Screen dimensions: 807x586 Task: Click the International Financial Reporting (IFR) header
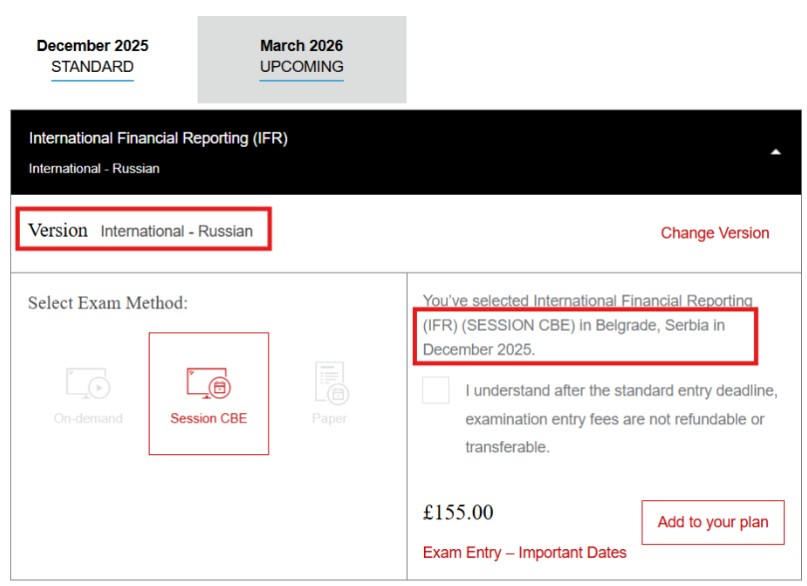pyautogui.click(x=158, y=139)
